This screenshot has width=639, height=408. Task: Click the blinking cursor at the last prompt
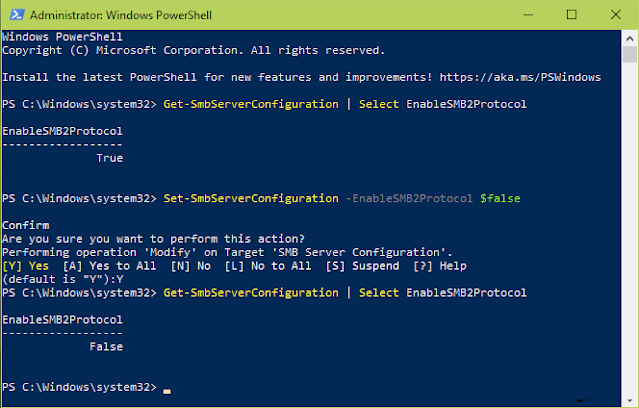tap(167, 391)
